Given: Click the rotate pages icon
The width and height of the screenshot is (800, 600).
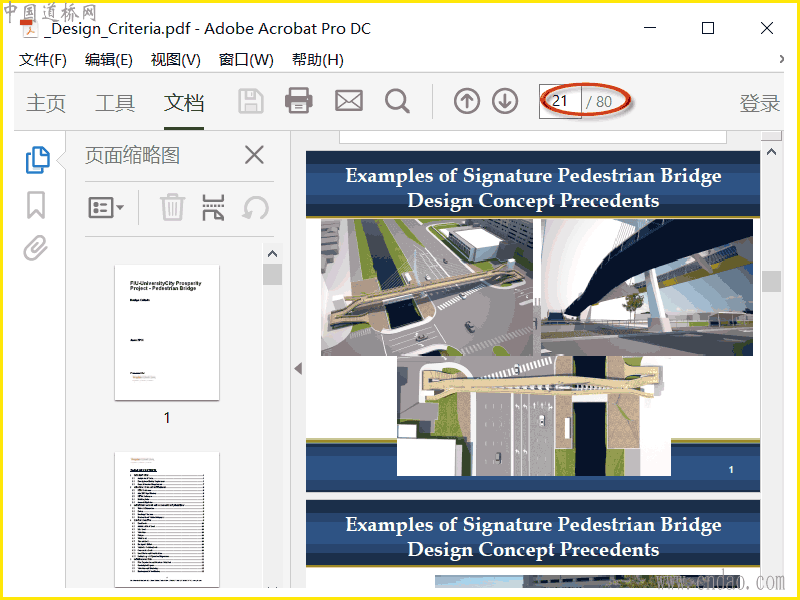Looking at the screenshot, I should point(255,208).
